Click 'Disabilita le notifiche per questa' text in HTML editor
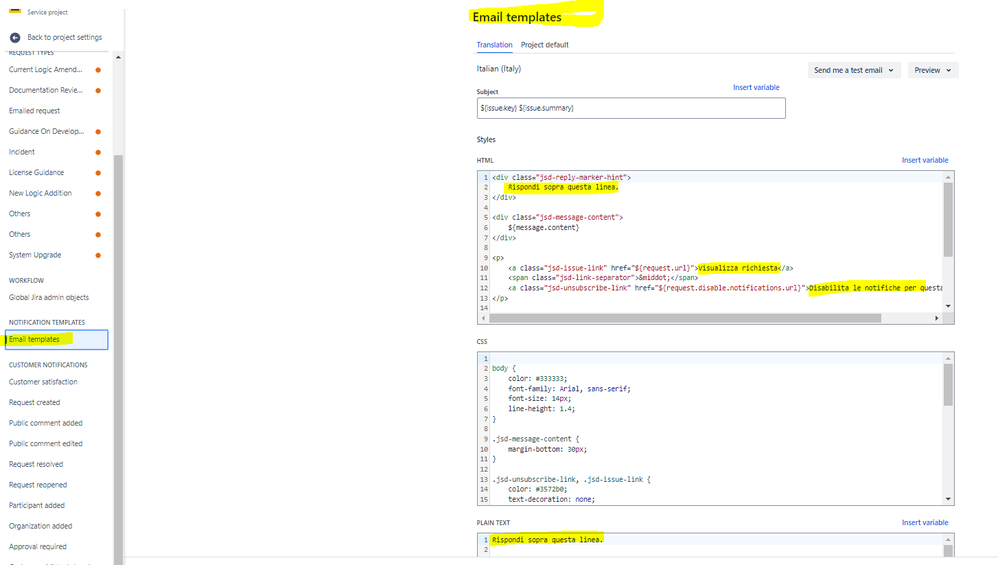998x565 pixels. point(876,288)
